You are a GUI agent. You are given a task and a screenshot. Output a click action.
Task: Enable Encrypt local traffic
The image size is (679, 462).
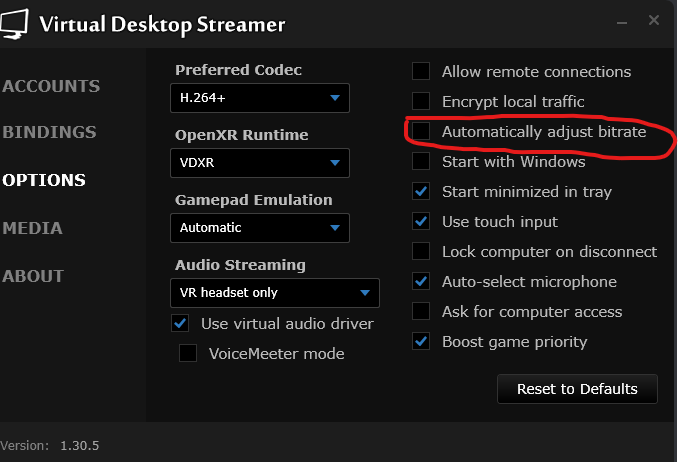pyautogui.click(x=422, y=101)
